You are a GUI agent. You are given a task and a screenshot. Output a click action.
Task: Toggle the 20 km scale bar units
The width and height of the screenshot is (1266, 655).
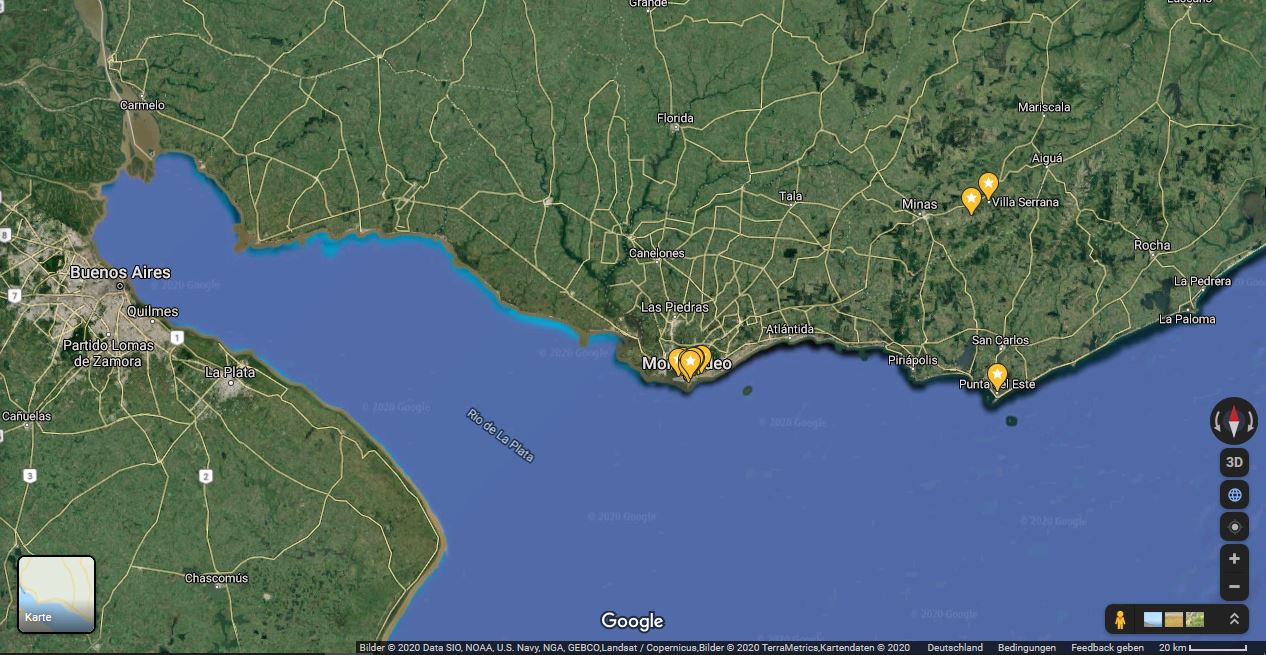point(1205,648)
